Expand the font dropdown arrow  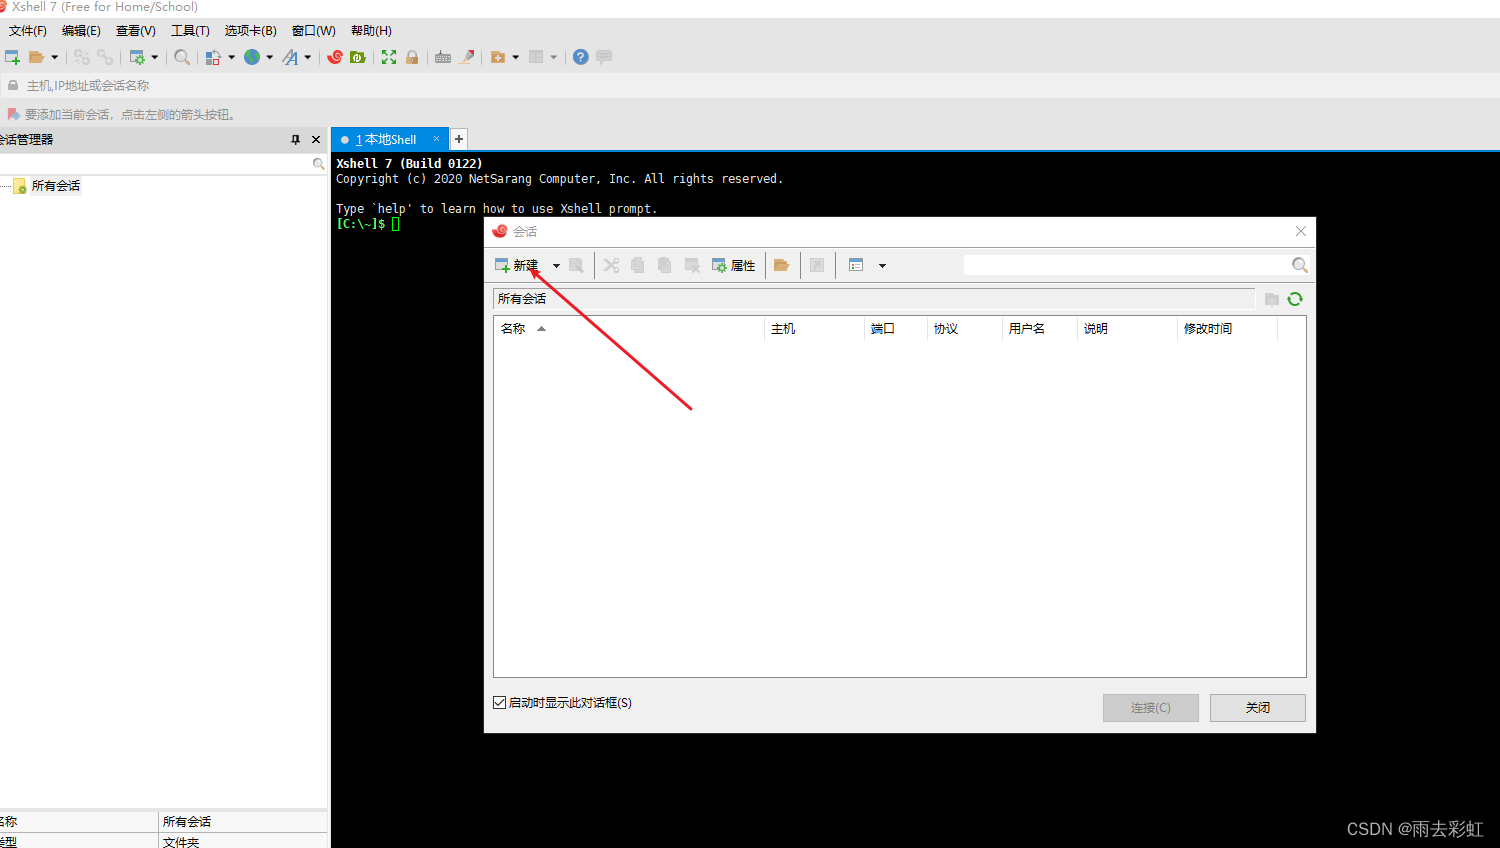click(307, 57)
